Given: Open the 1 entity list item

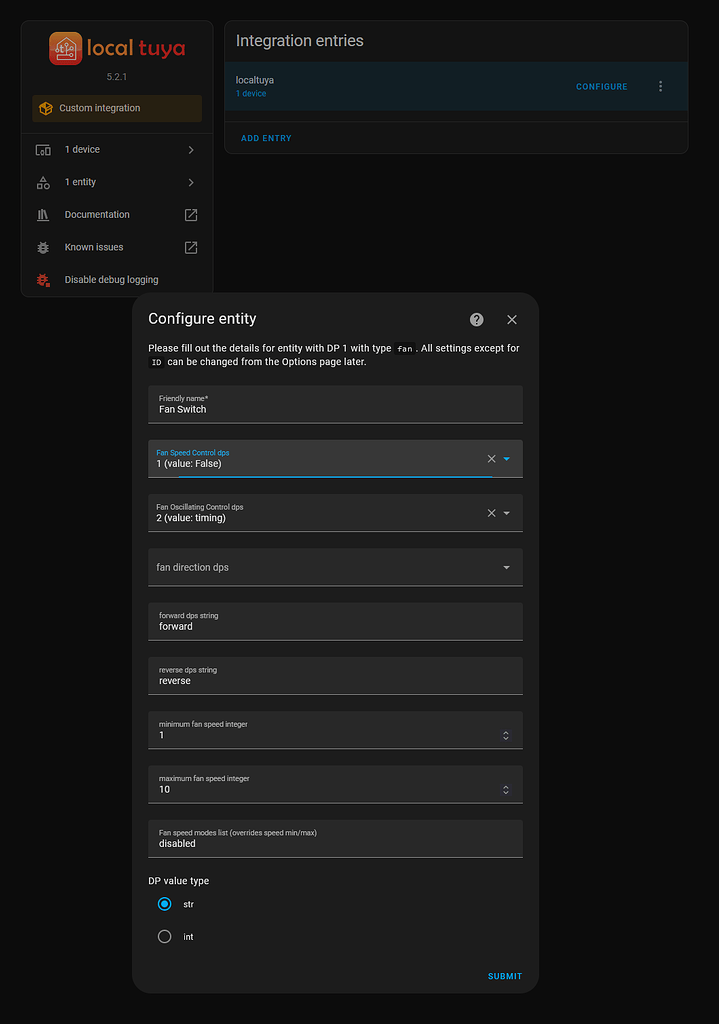Looking at the screenshot, I should (117, 183).
